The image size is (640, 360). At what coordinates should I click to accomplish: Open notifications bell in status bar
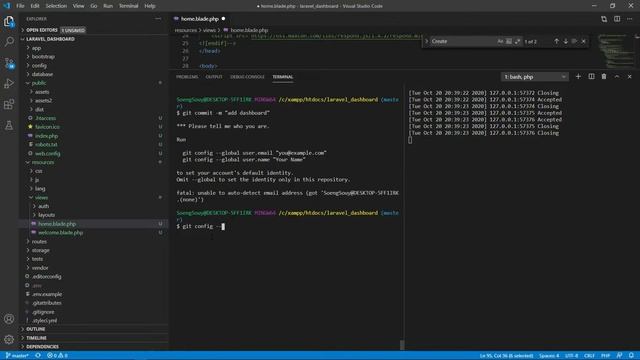pos(631,356)
